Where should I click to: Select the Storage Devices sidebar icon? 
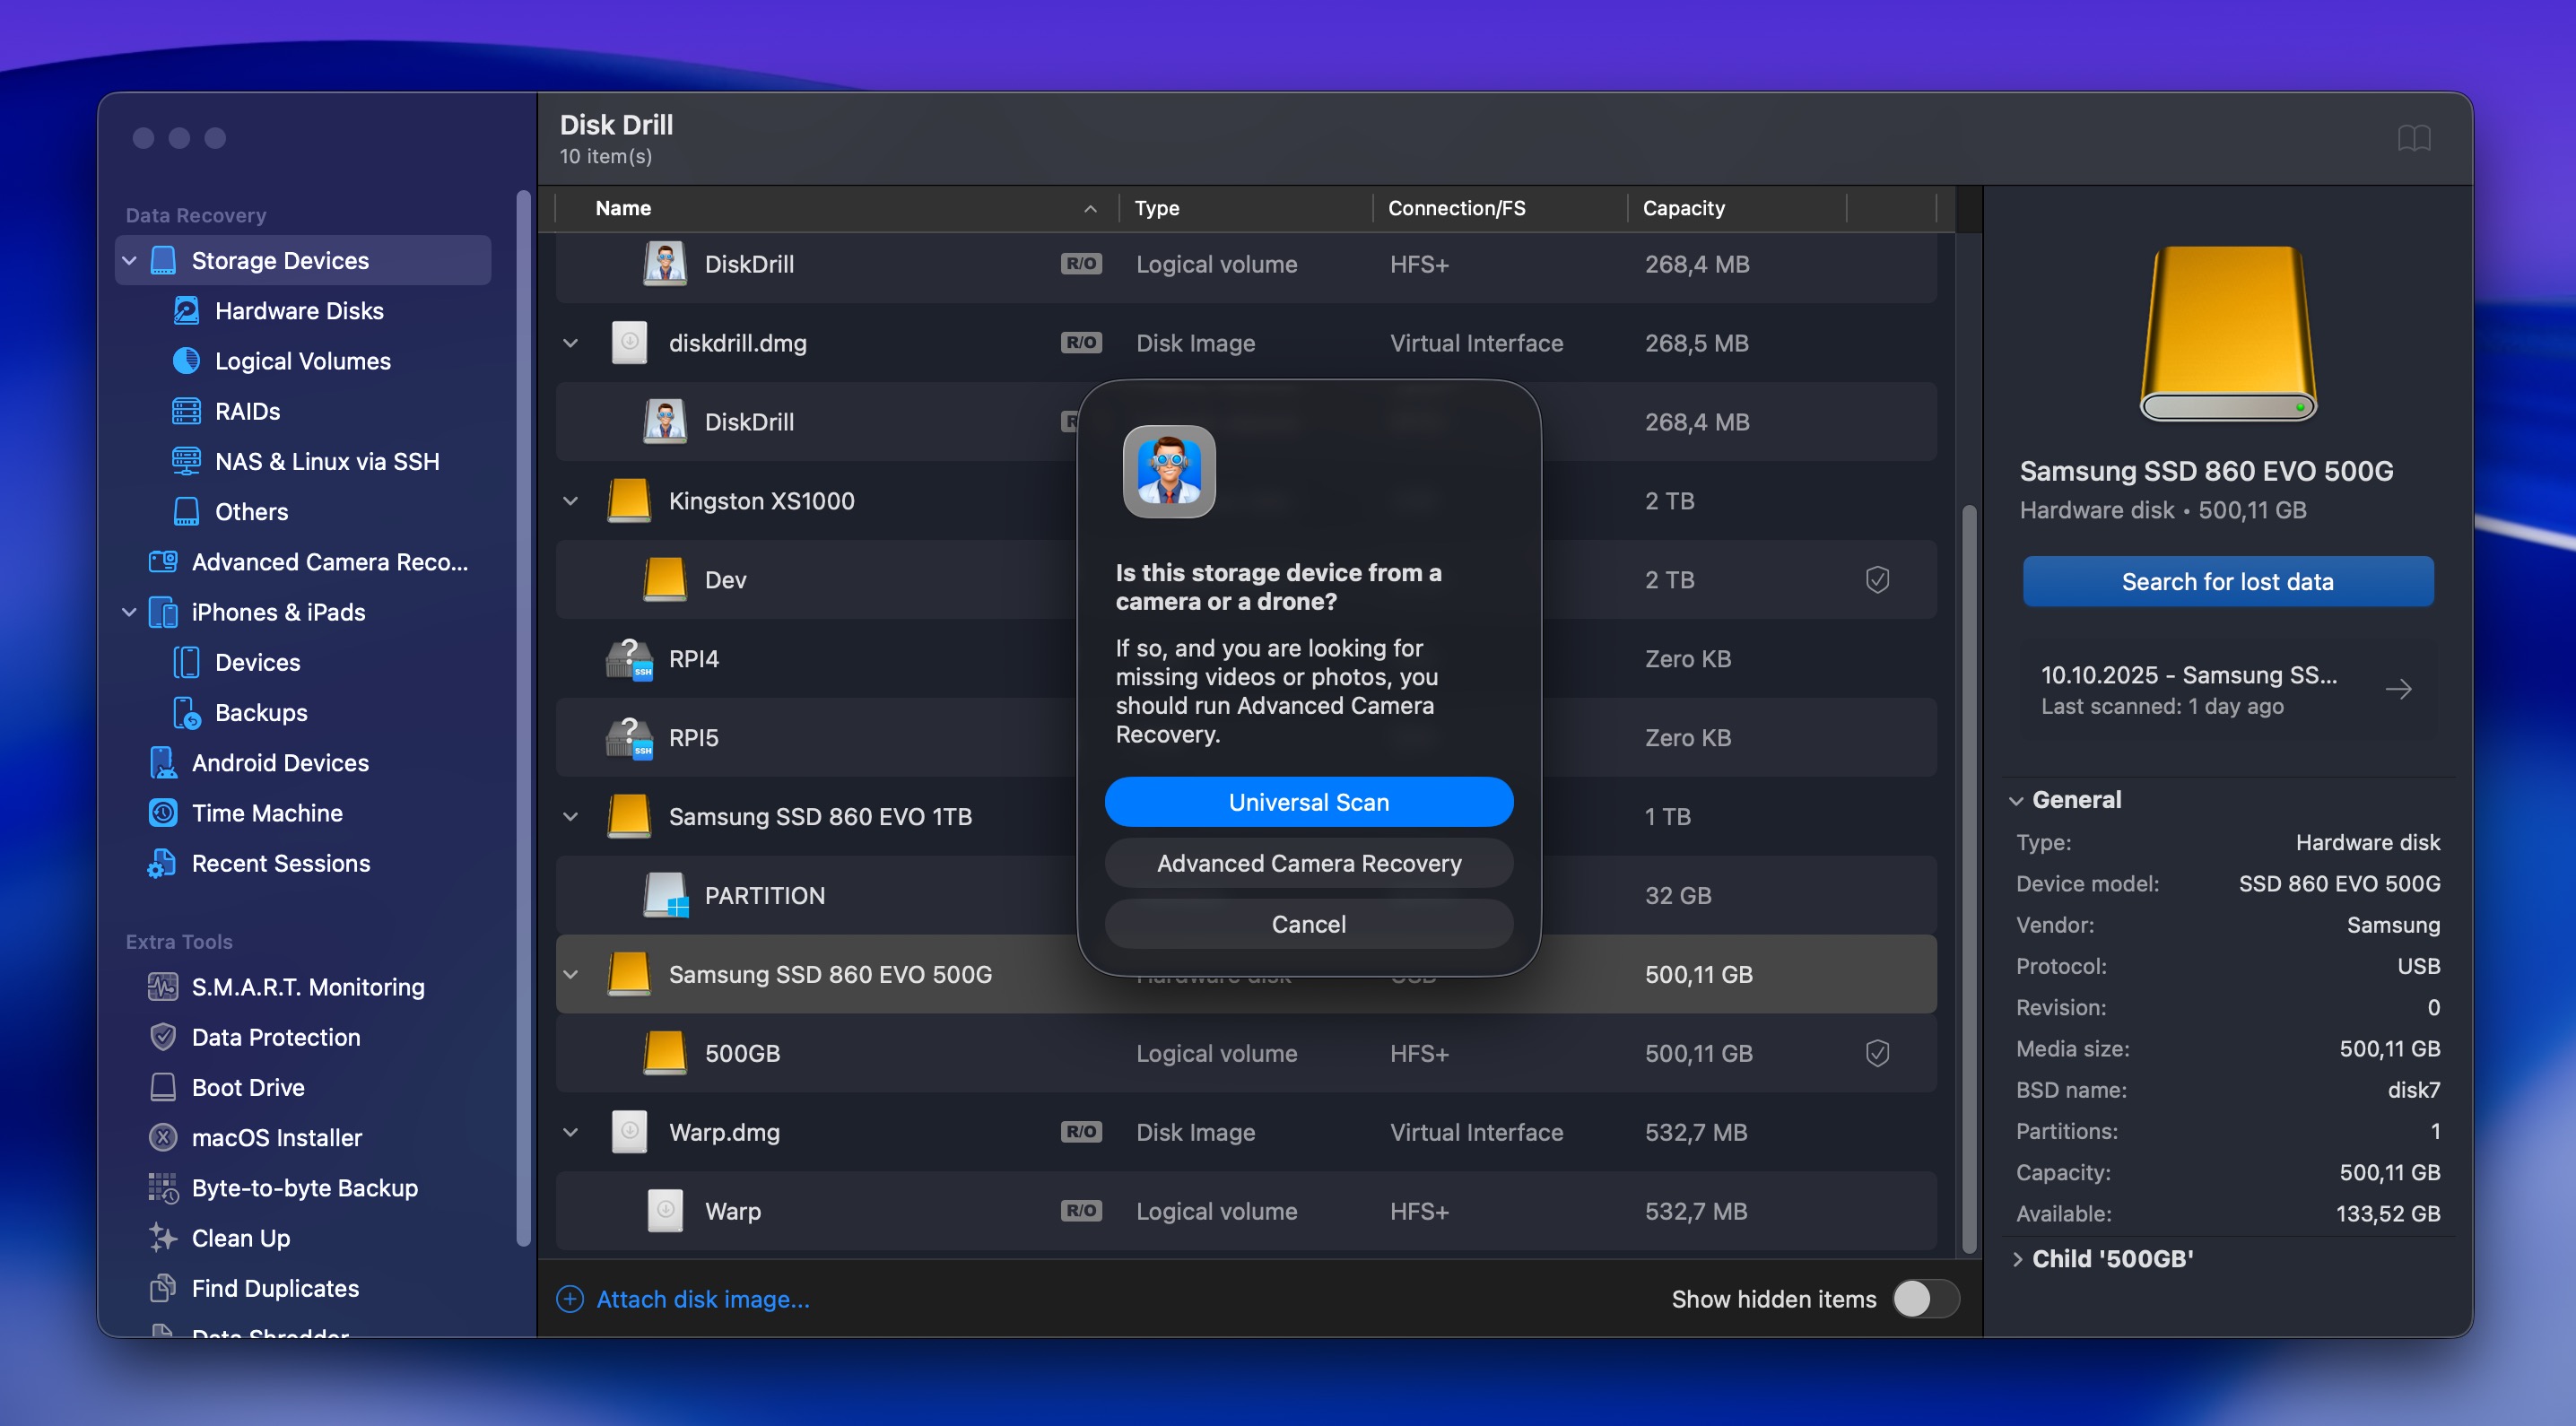tap(165, 260)
